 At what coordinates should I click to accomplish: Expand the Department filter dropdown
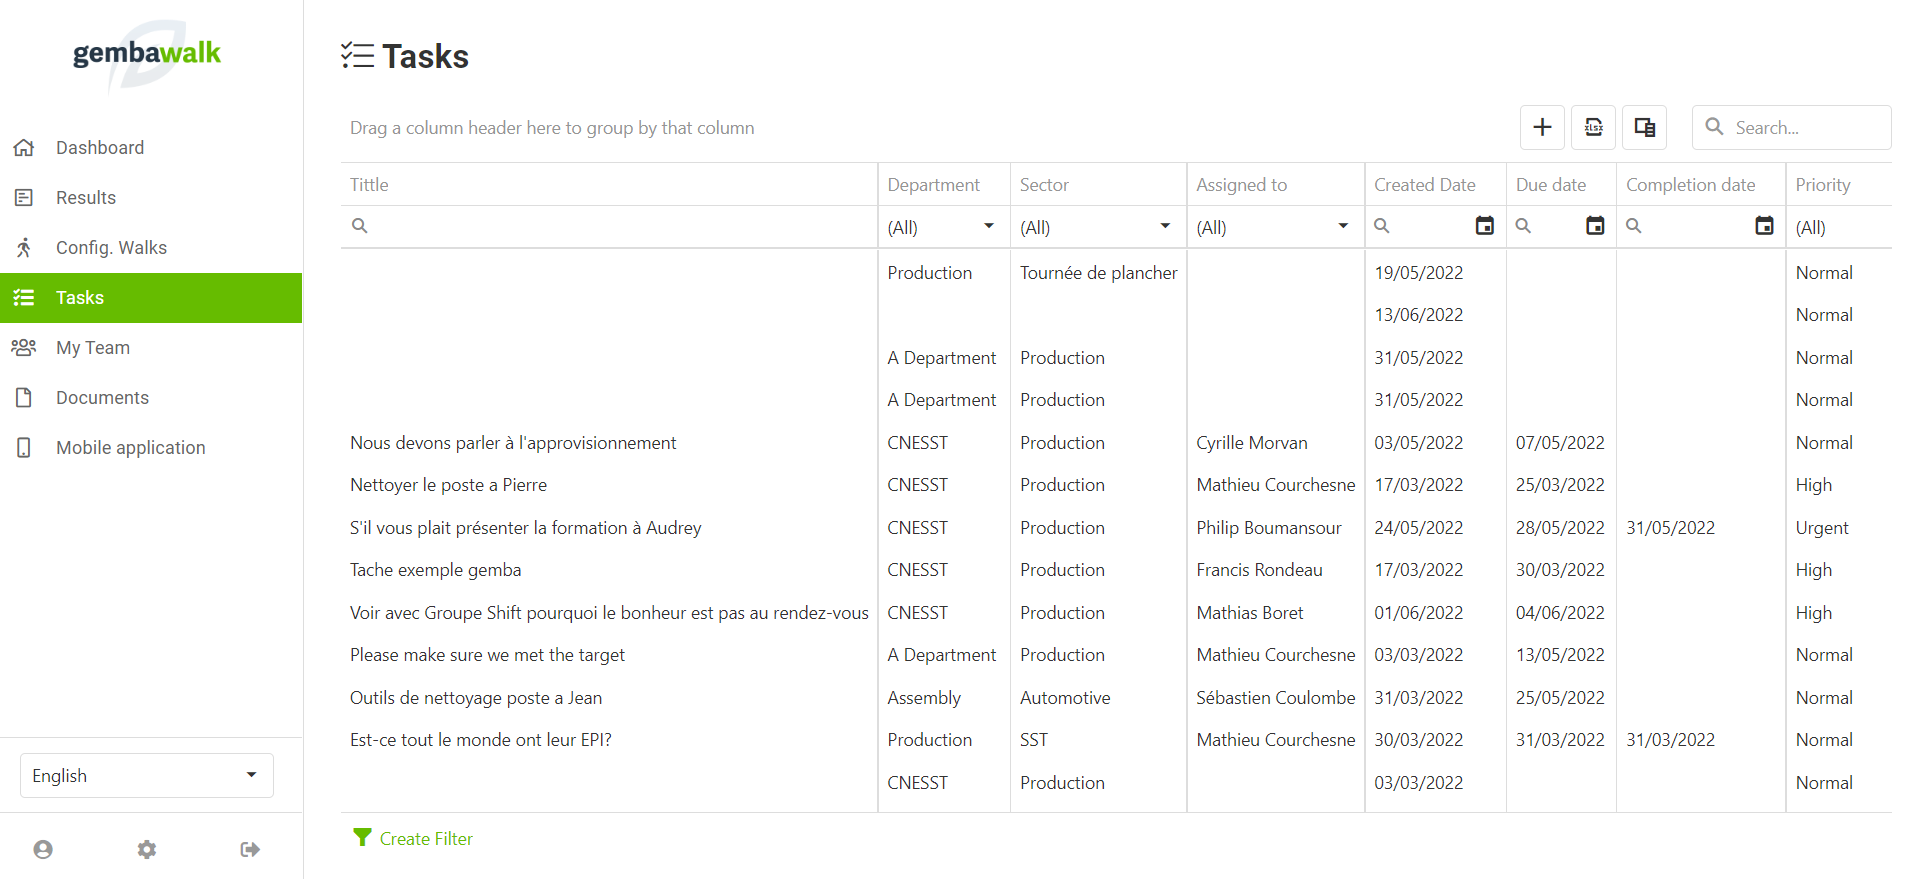(x=988, y=226)
